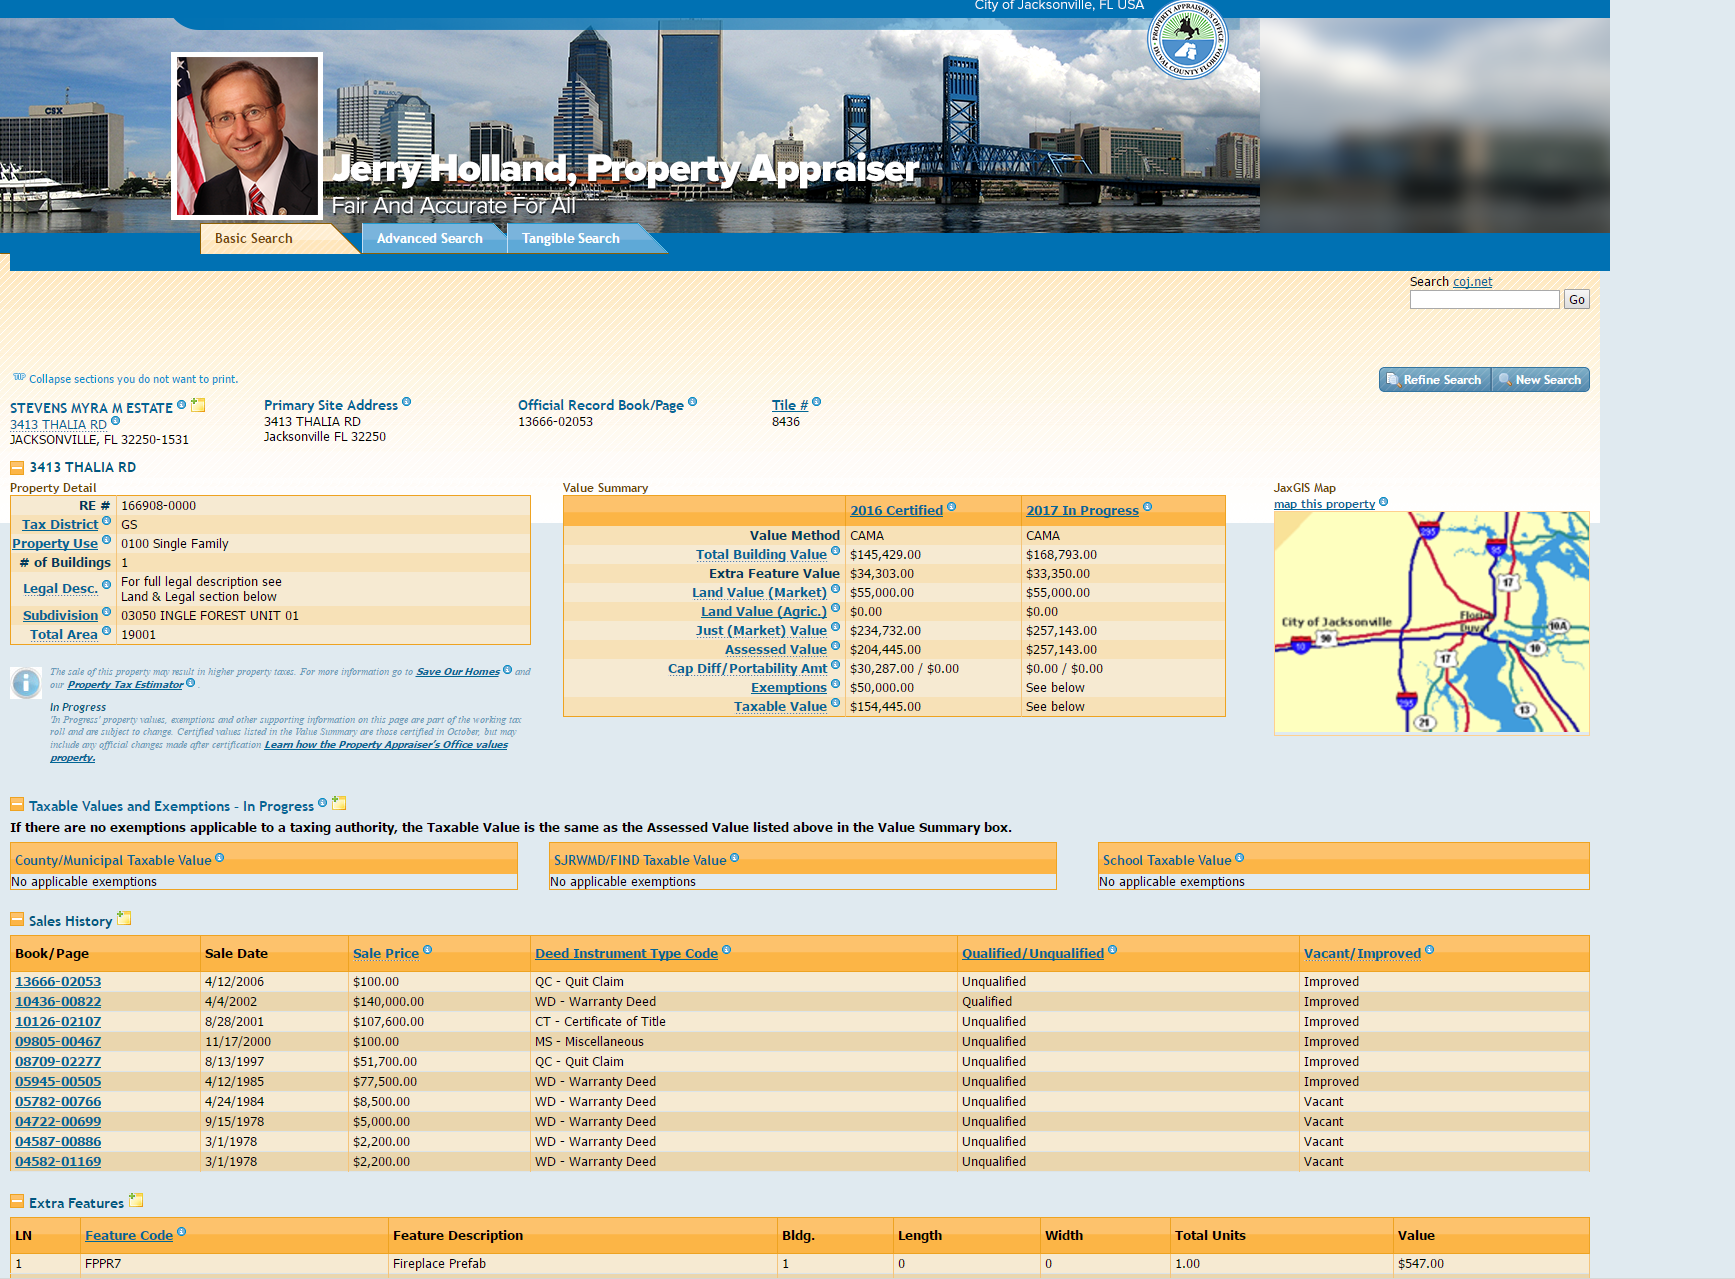Open the Property Tax Estimator link
1735x1279 pixels.
[125, 685]
